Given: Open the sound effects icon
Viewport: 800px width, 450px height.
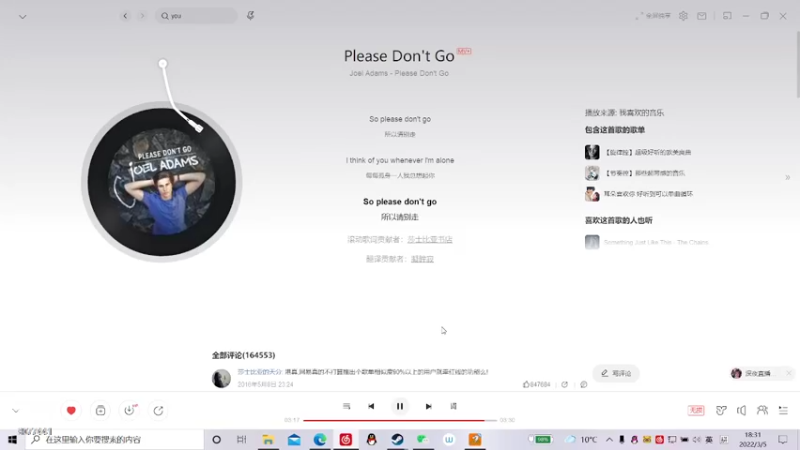Looking at the screenshot, I should [x=721, y=410].
